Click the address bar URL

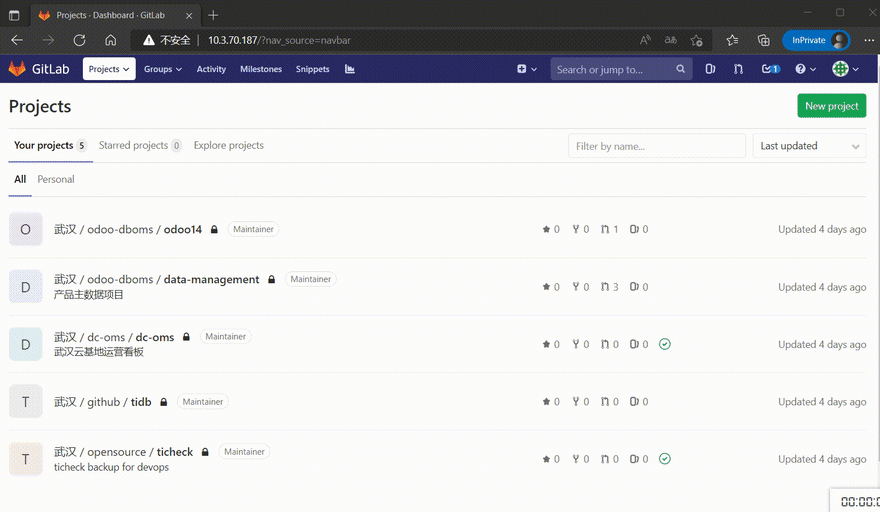point(279,40)
